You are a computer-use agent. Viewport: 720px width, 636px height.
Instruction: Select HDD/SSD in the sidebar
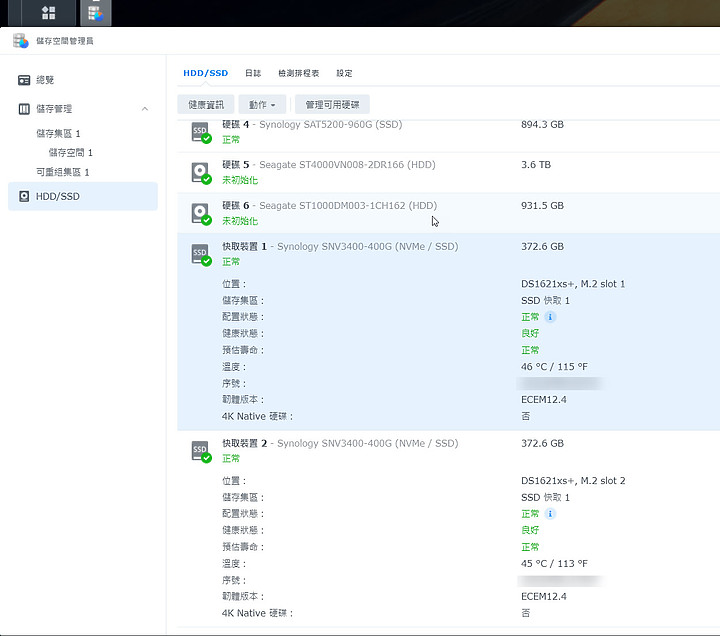click(x=83, y=197)
